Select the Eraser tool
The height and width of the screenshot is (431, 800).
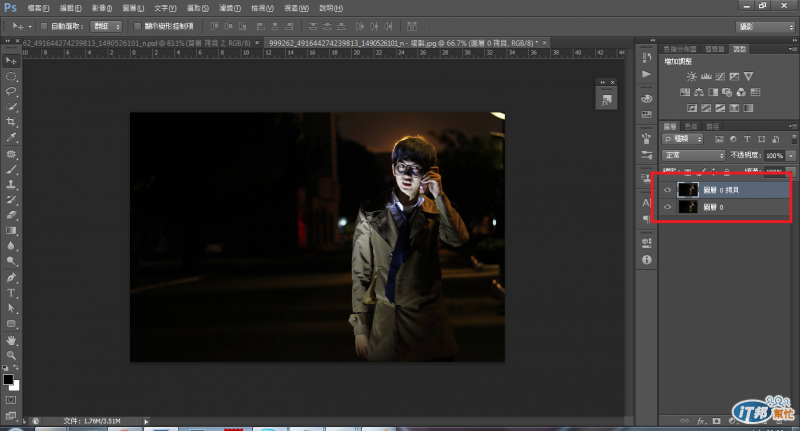(x=11, y=215)
